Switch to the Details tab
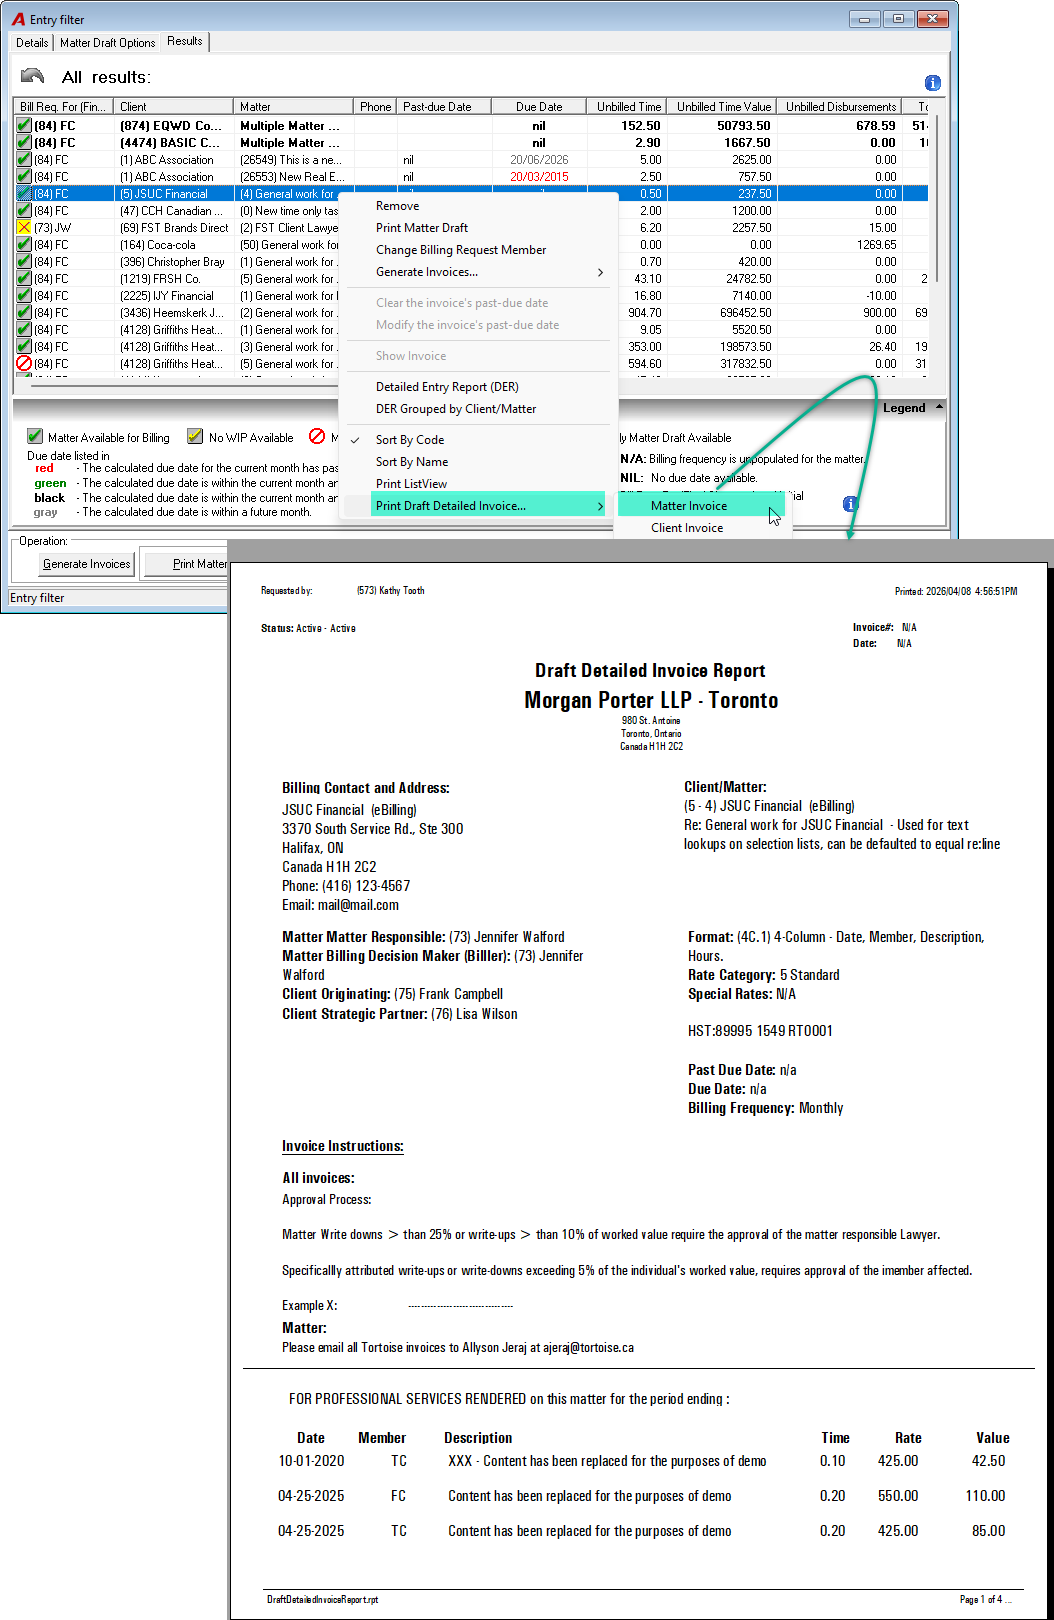The height and width of the screenshot is (1620, 1054). coord(32,43)
